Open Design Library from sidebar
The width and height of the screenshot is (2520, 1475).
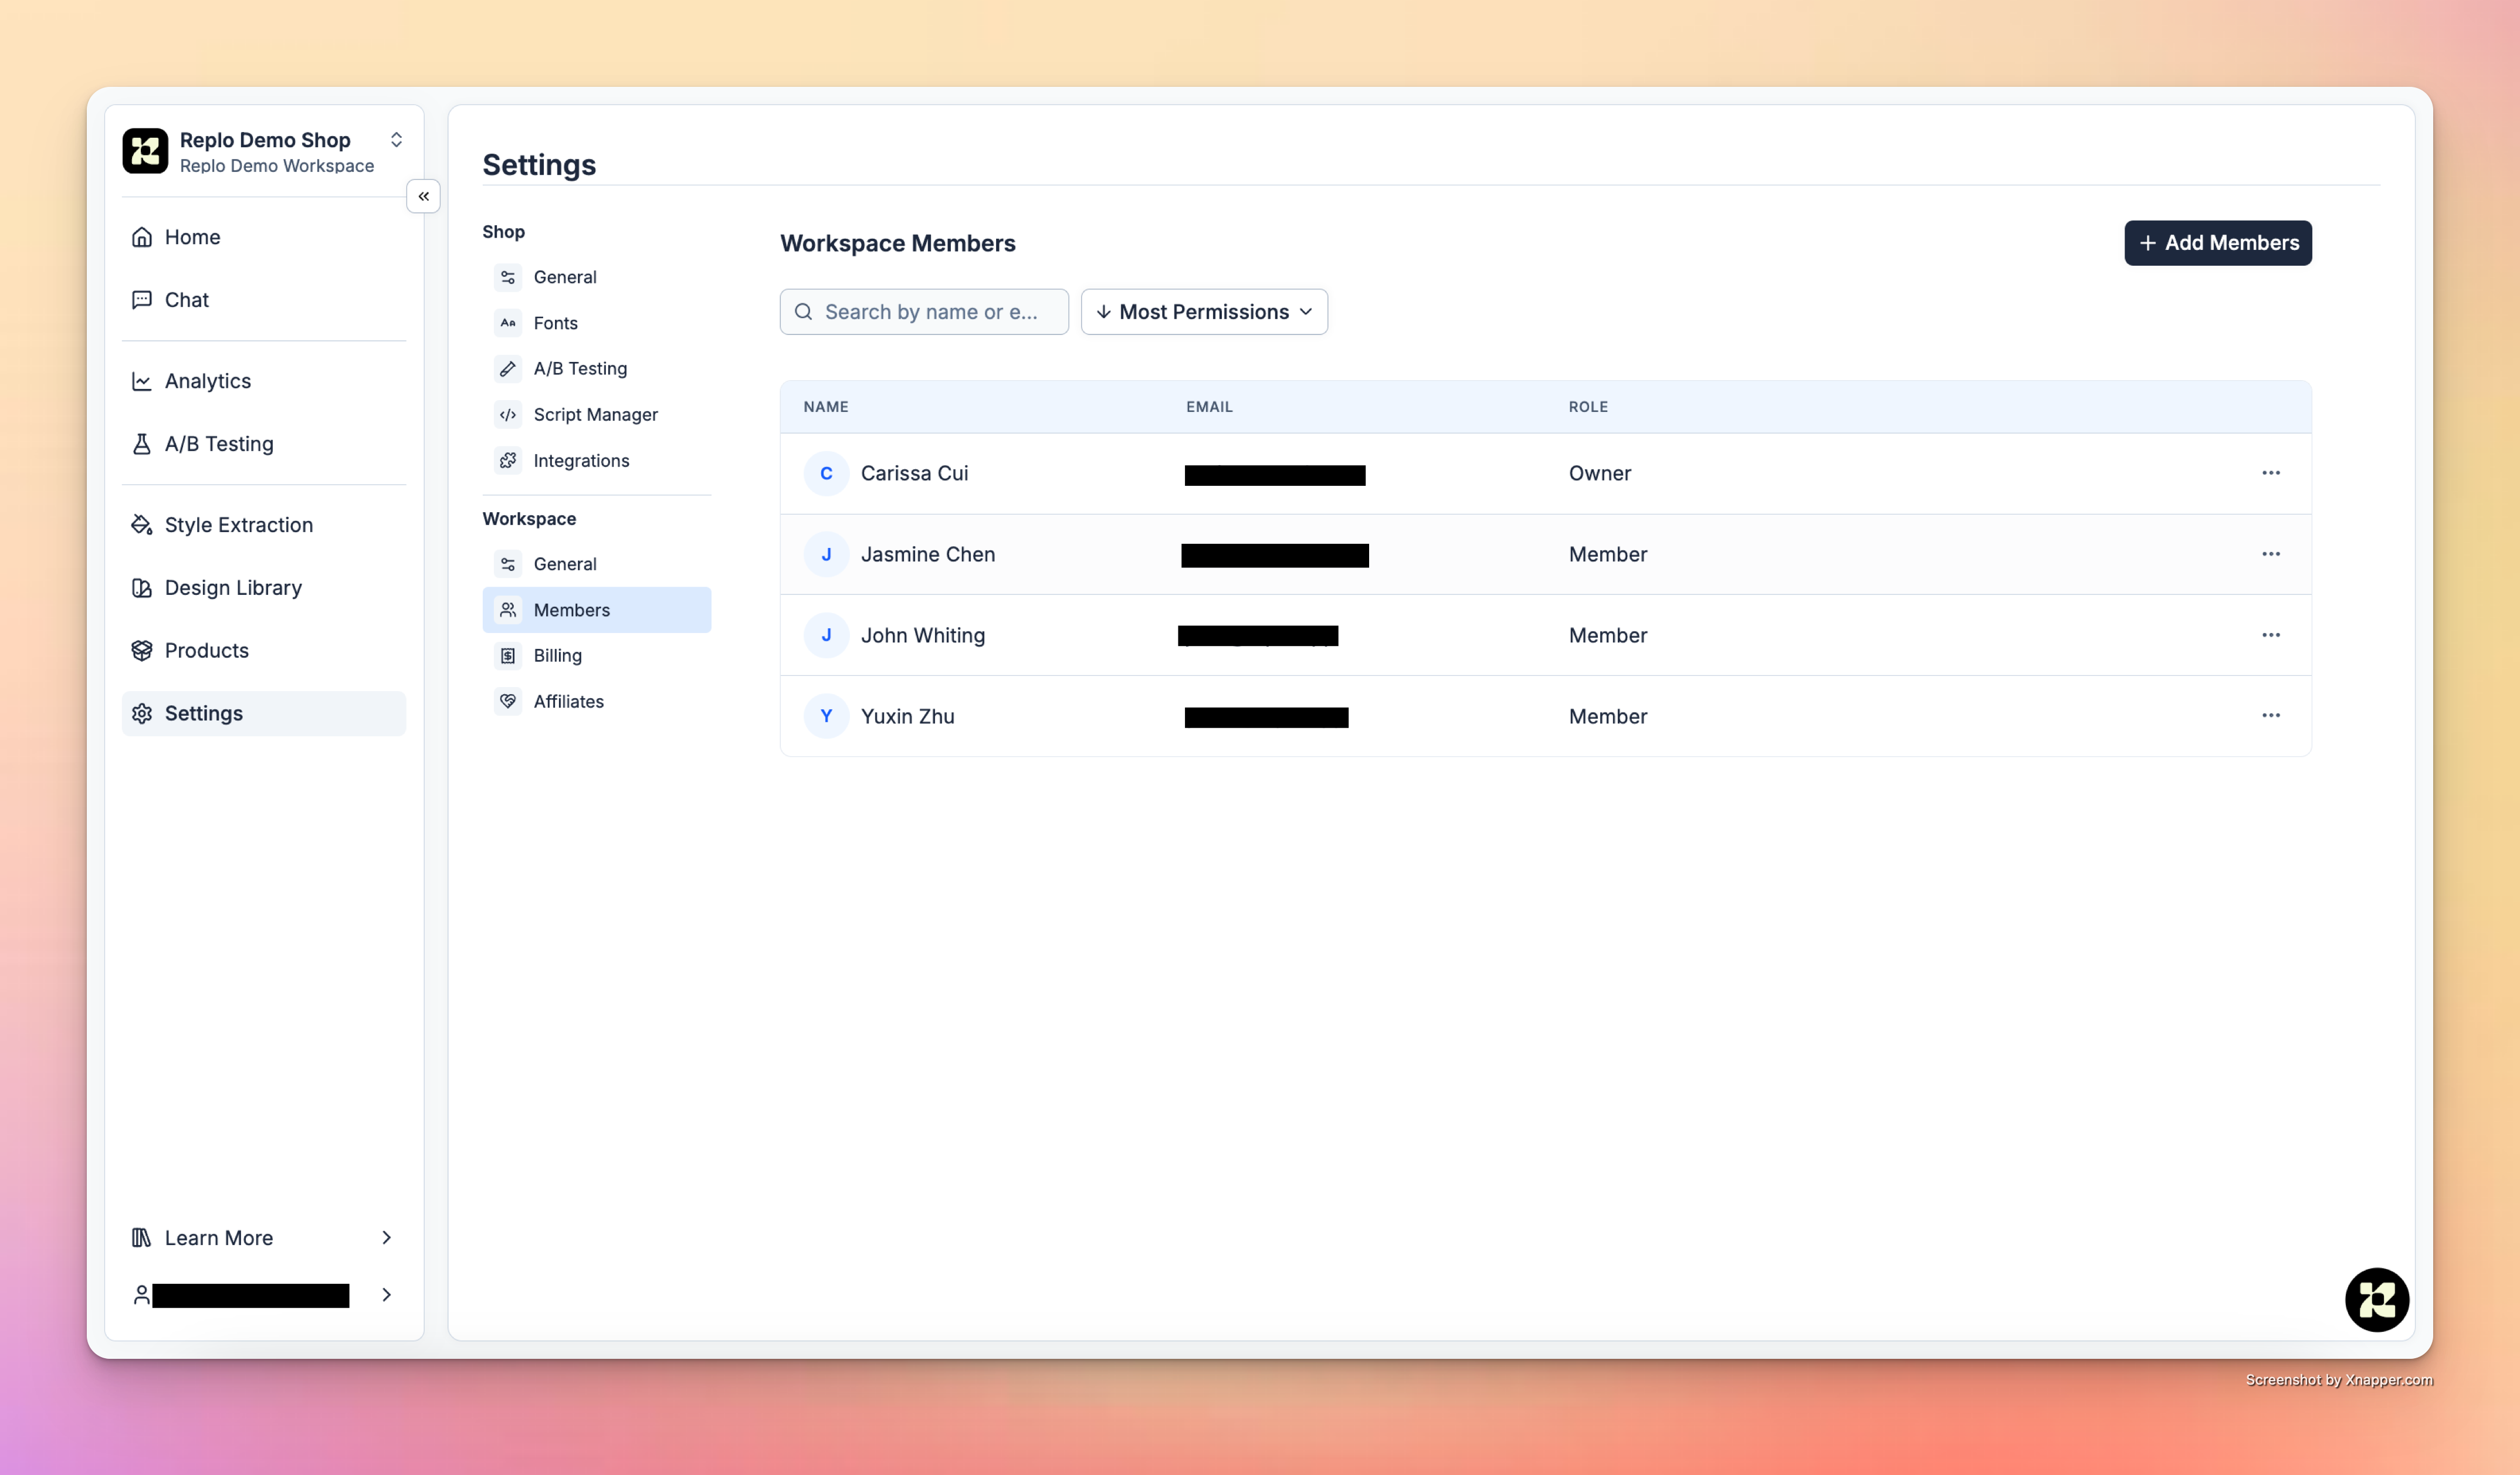(x=233, y=588)
